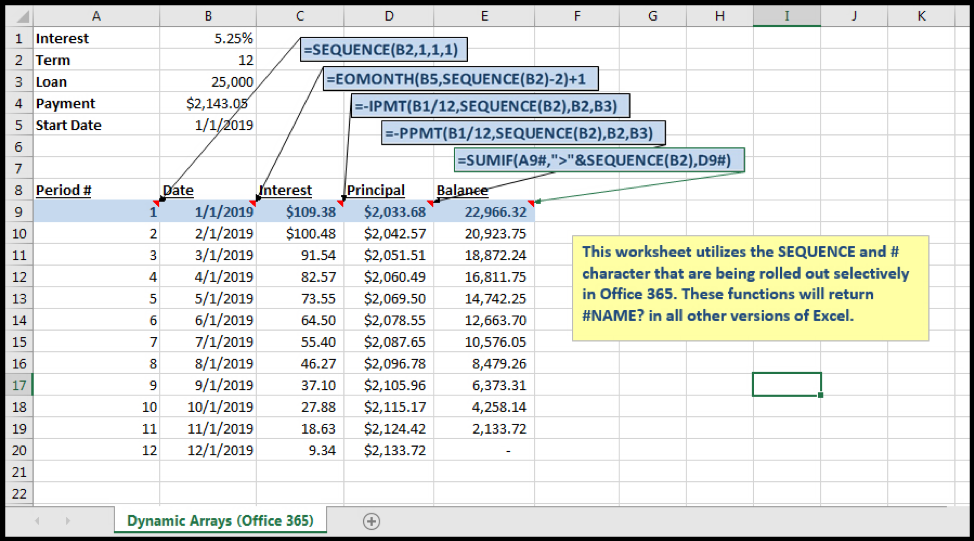This screenshot has width=974, height=541.
Task: Select Loan amount 25,000 cell
Action: [208, 81]
